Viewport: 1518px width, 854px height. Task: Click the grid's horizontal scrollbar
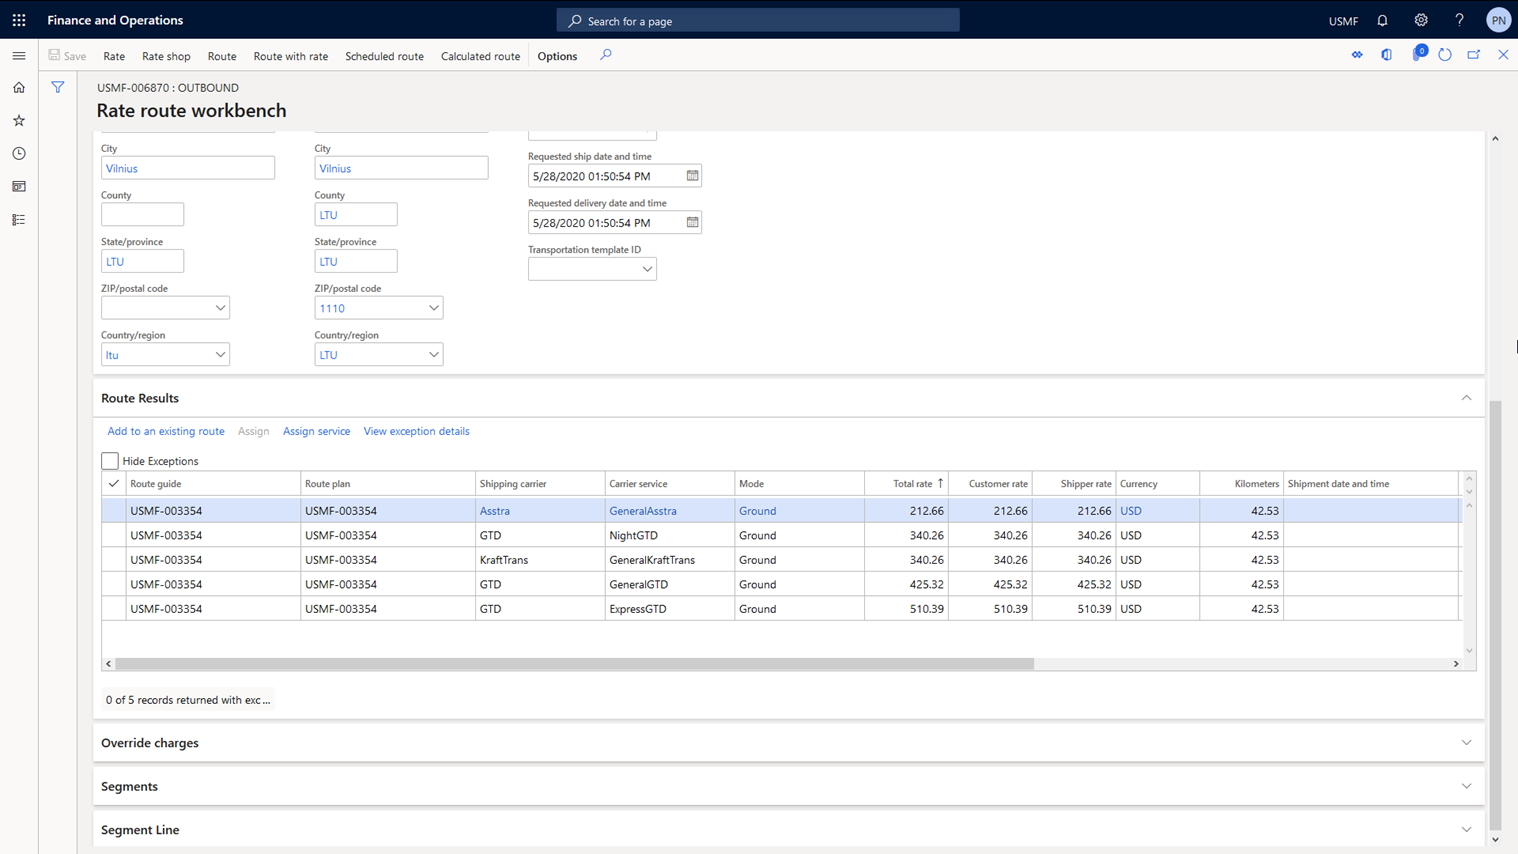click(x=574, y=664)
